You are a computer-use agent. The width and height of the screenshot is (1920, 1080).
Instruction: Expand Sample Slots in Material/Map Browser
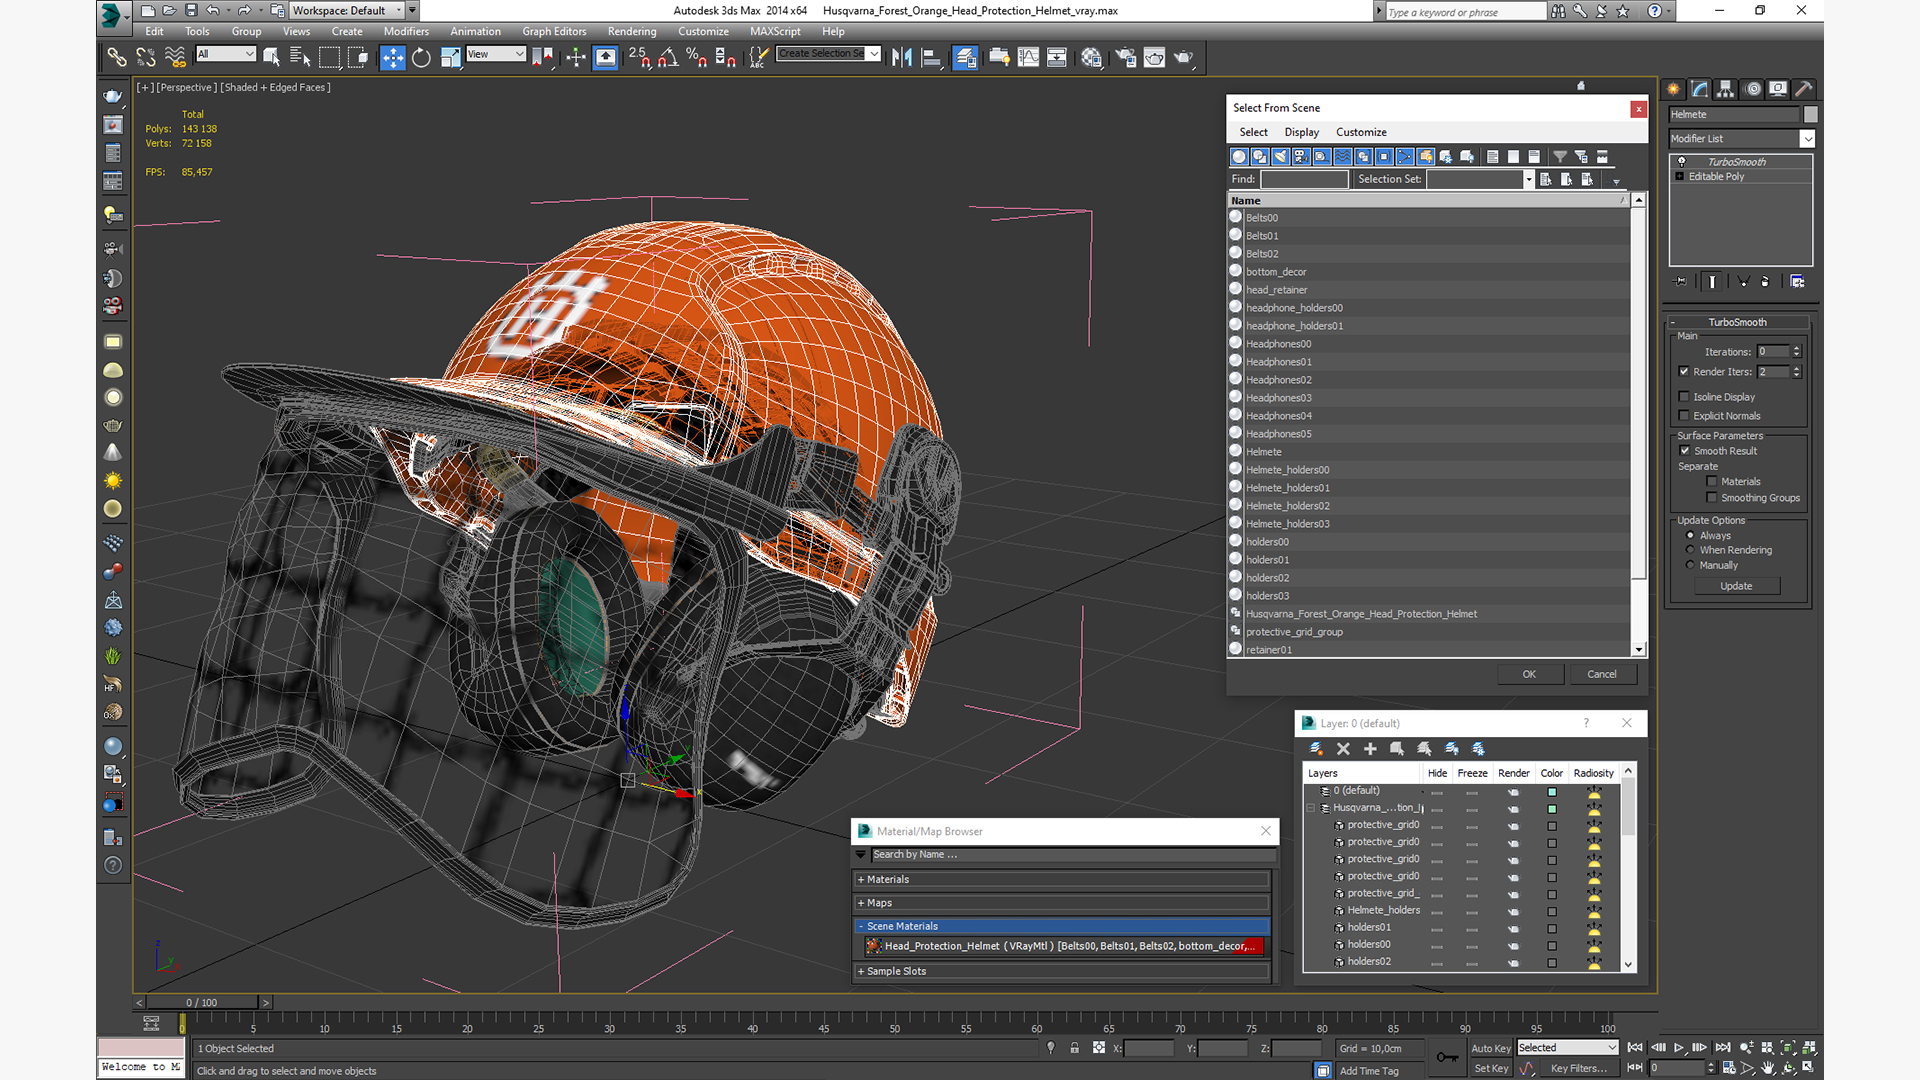click(861, 971)
